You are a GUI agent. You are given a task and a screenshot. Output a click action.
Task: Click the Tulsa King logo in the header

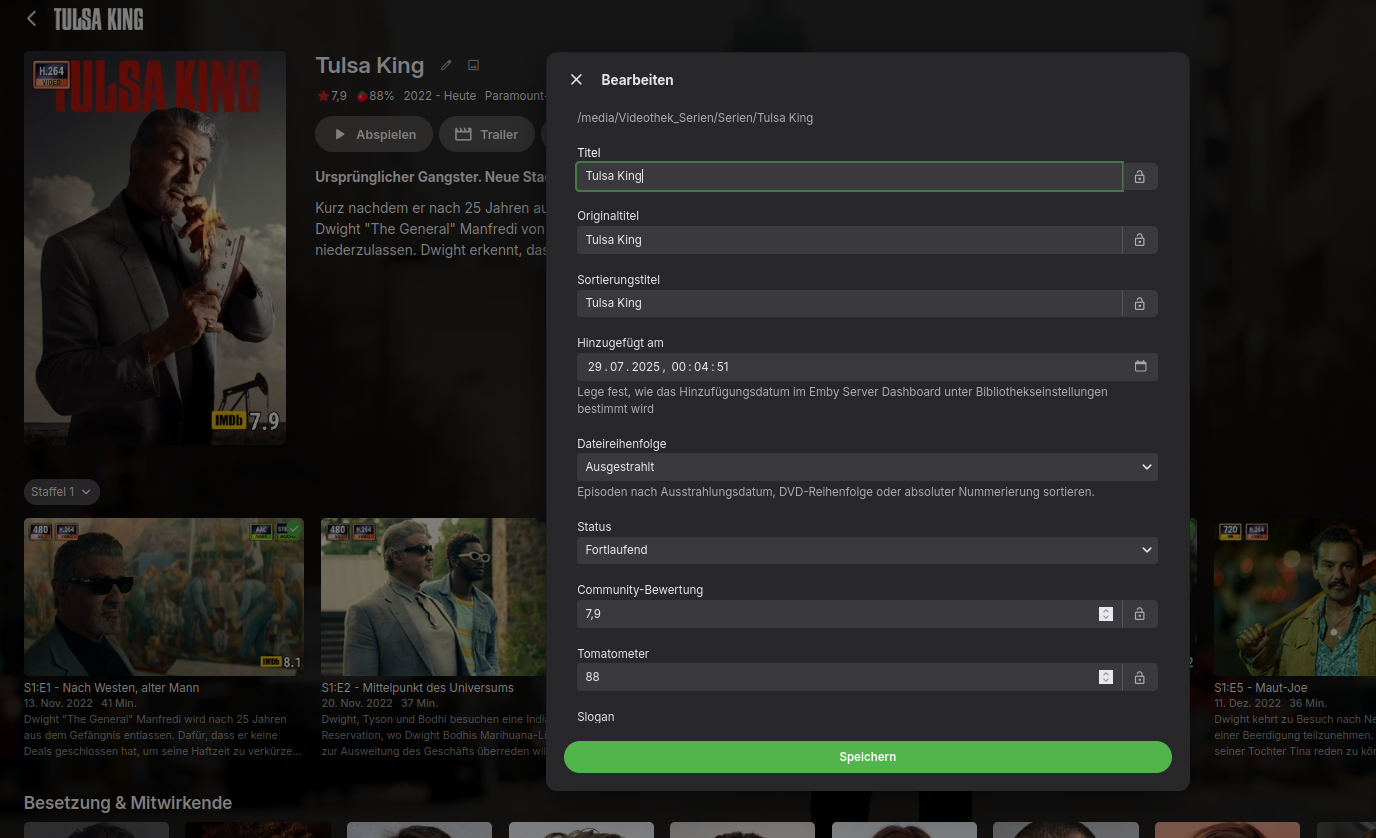(98, 19)
